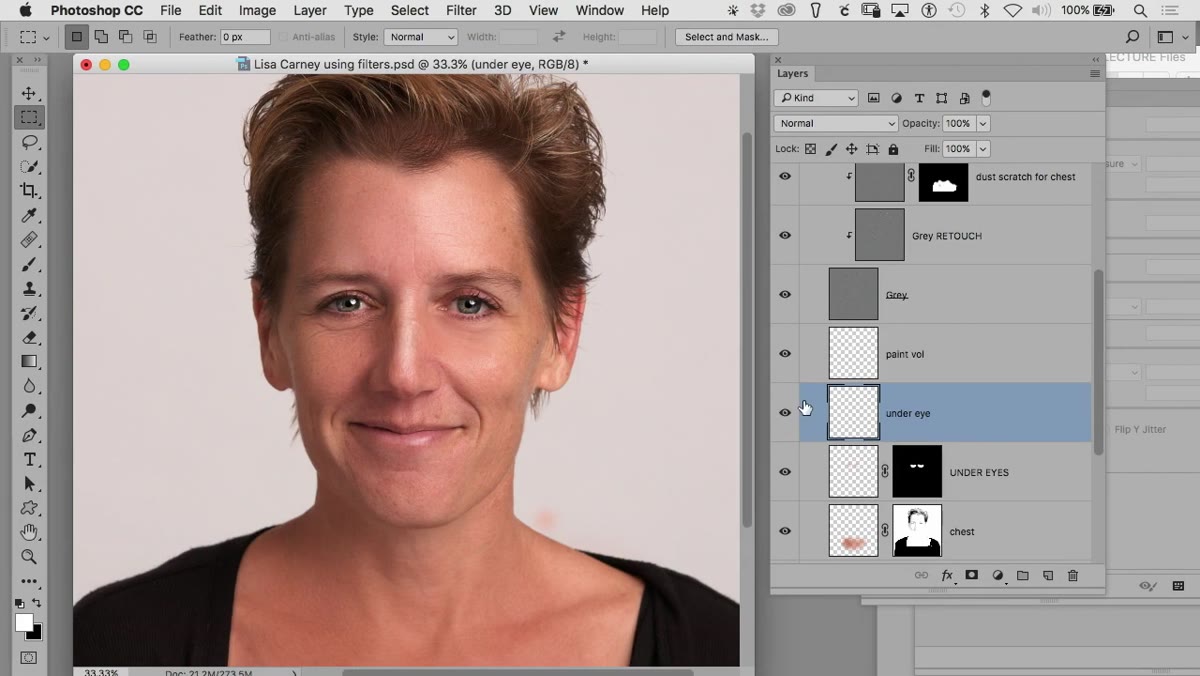Switch to the Layers tab
Screen dimensions: 1200x676
793,74
